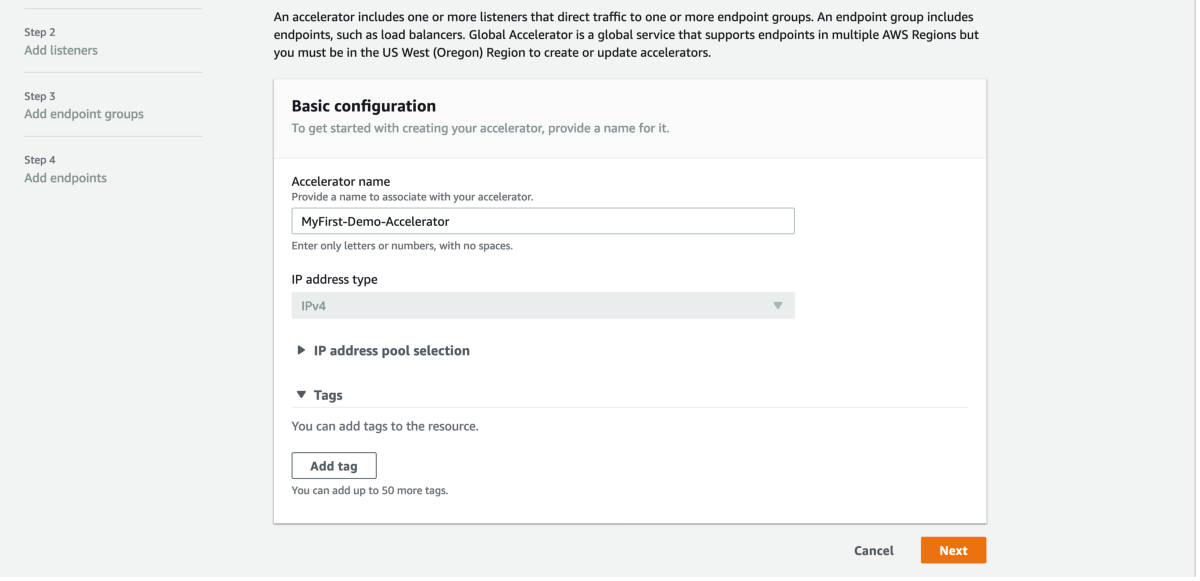Navigate to Step 3 Add endpoint groups
This screenshot has width=1200, height=581.
coord(83,114)
